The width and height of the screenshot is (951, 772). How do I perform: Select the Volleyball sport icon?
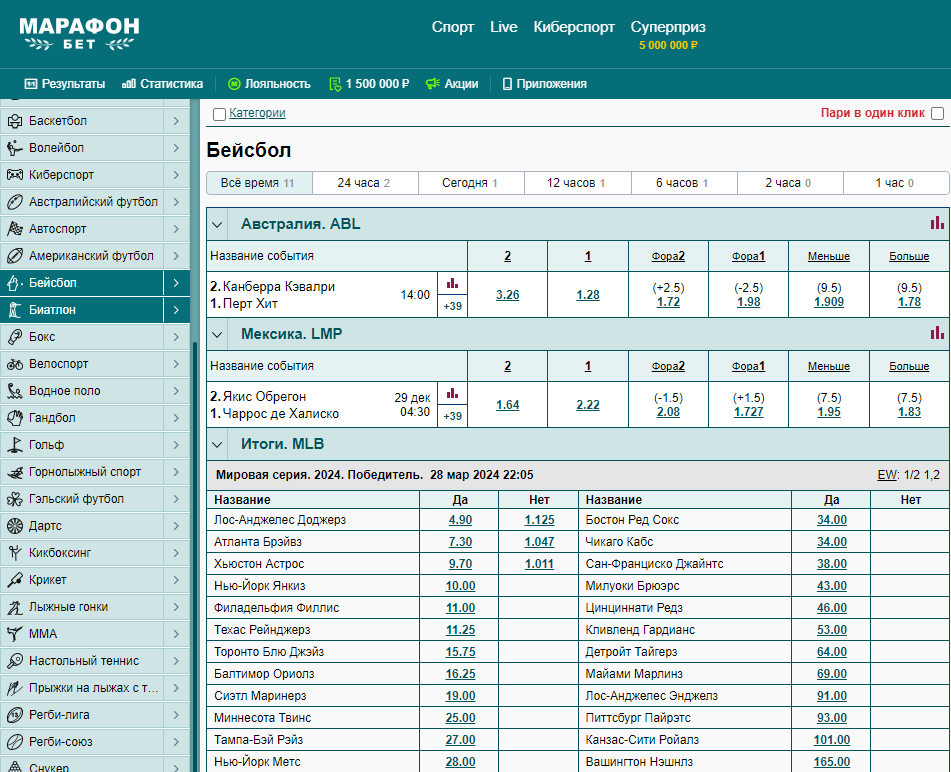pos(15,148)
